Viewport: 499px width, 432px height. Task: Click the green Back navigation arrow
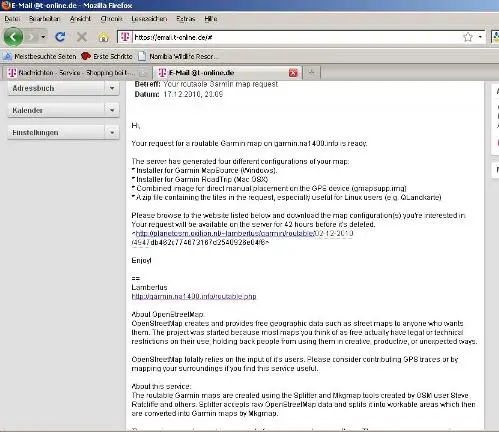[13, 37]
